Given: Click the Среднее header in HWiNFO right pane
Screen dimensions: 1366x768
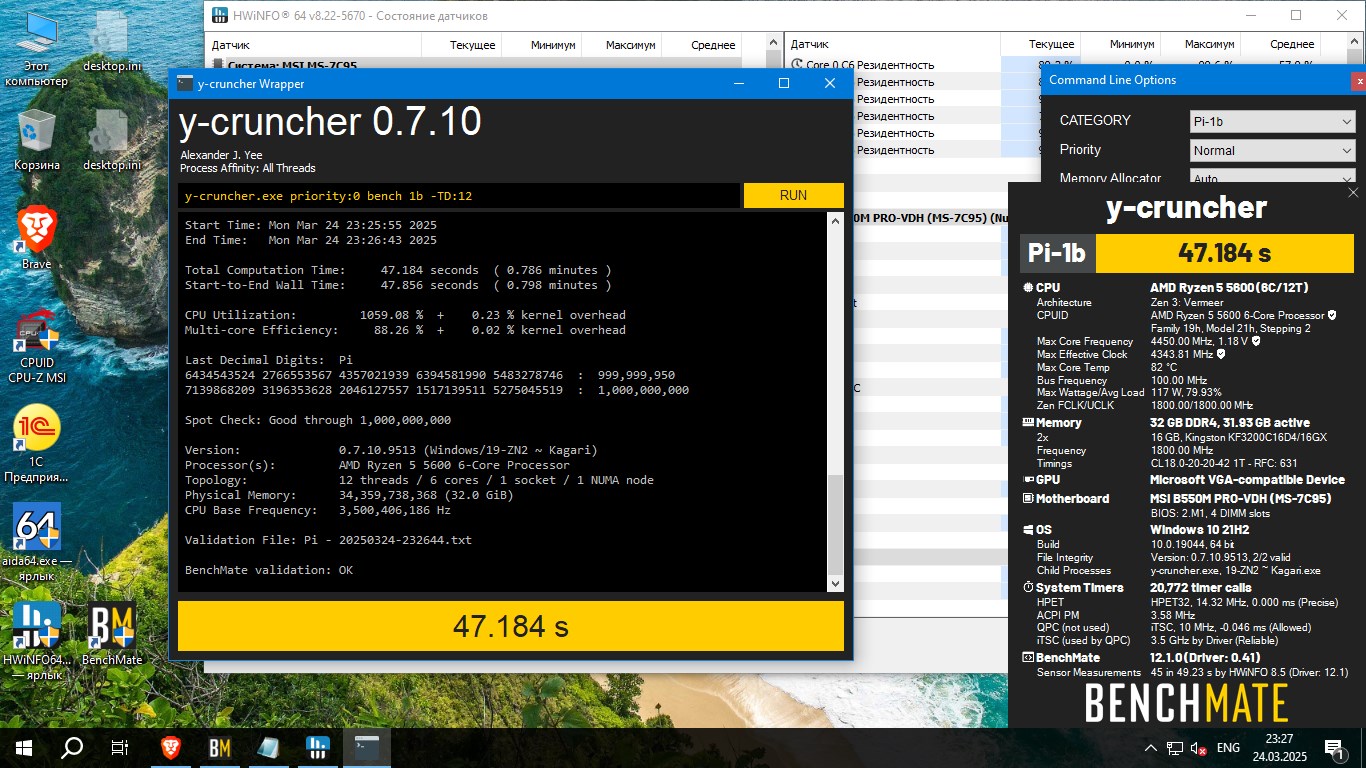Looking at the screenshot, I should point(1292,45).
